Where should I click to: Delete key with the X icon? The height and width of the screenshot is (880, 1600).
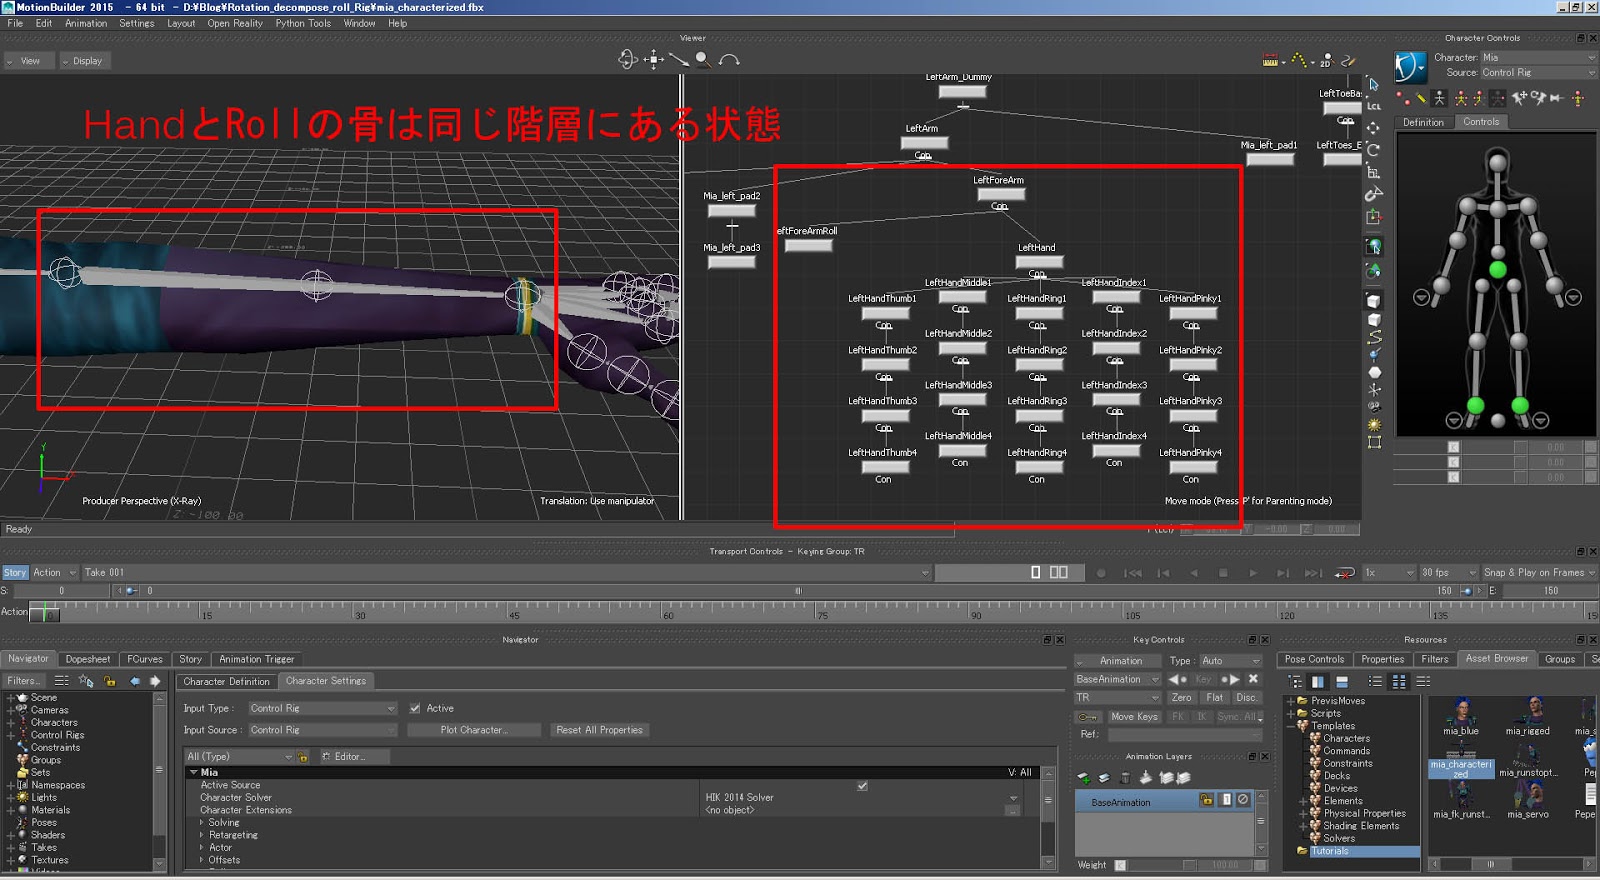tap(1253, 679)
